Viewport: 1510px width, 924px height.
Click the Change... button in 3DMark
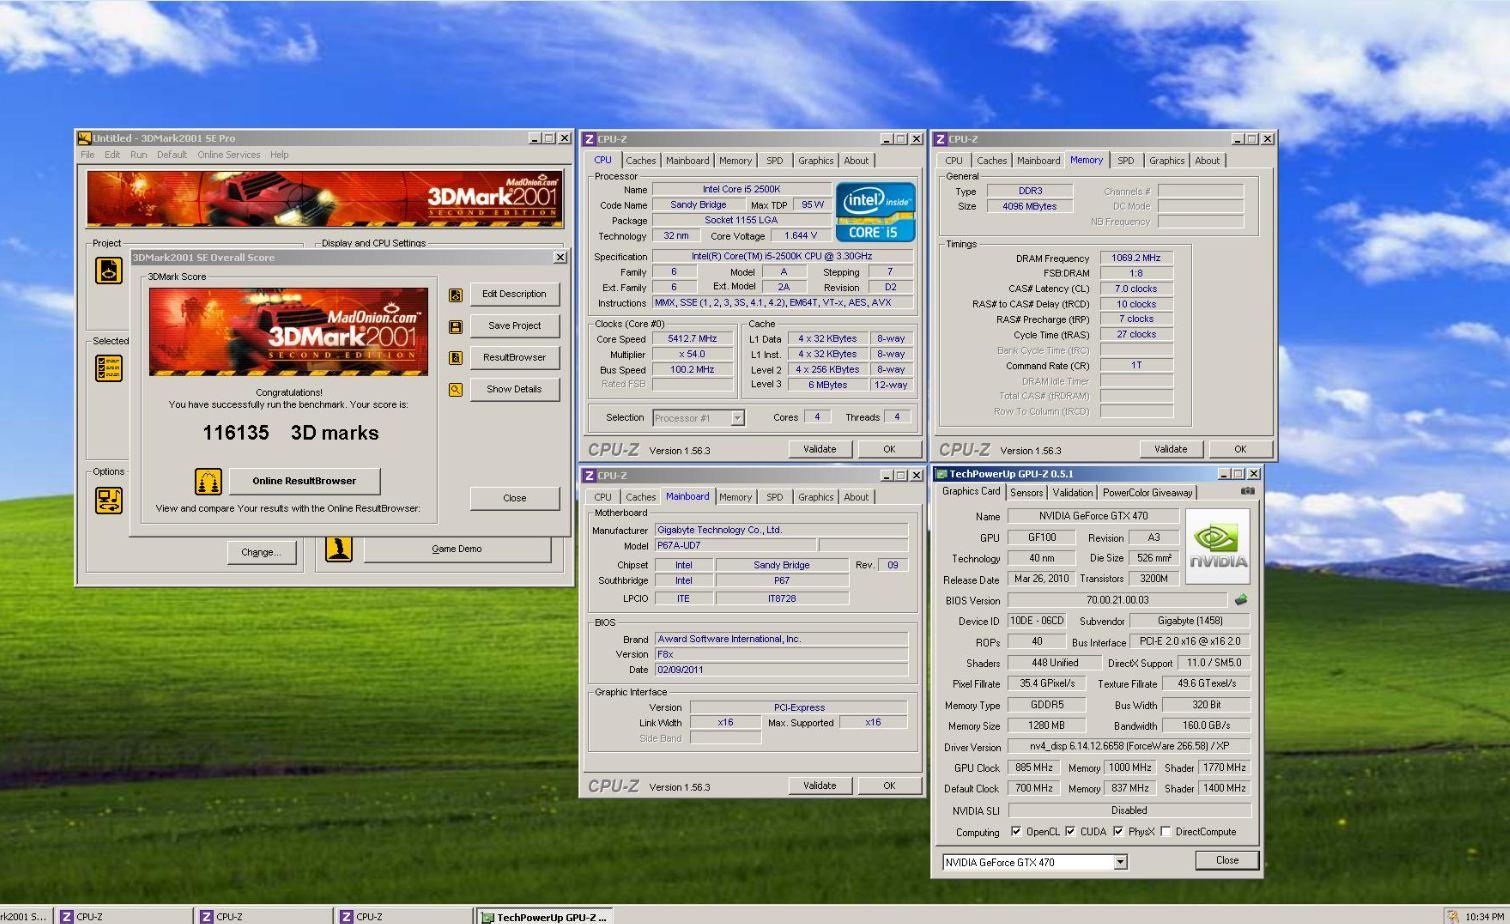(261, 552)
